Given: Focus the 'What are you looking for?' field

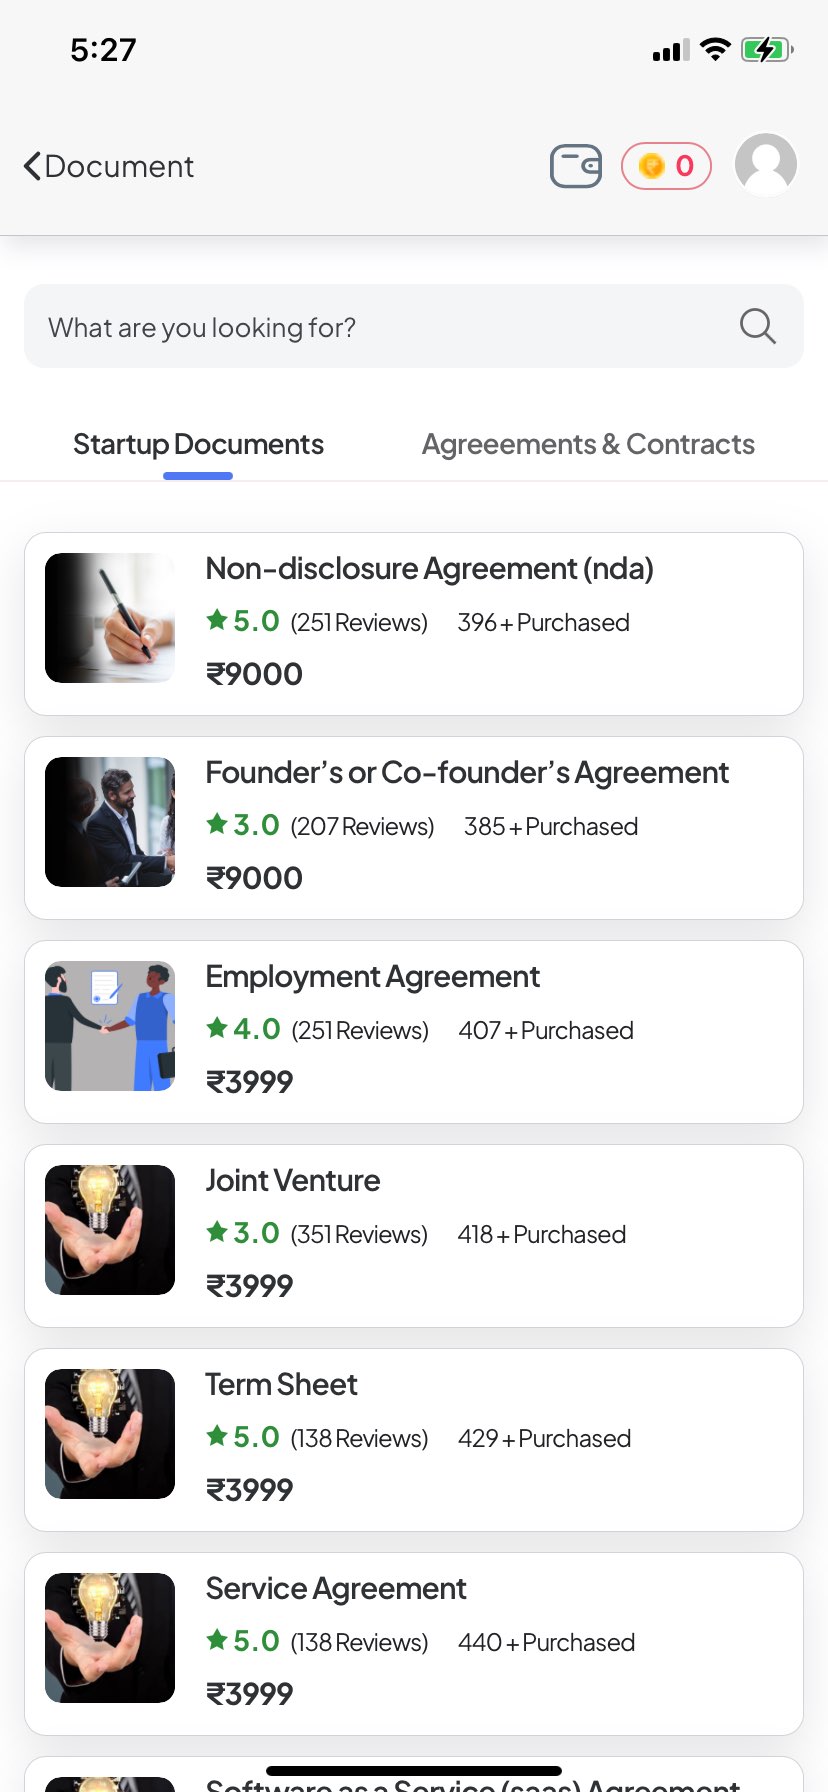Looking at the screenshot, I should pyautogui.click(x=380, y=327).
